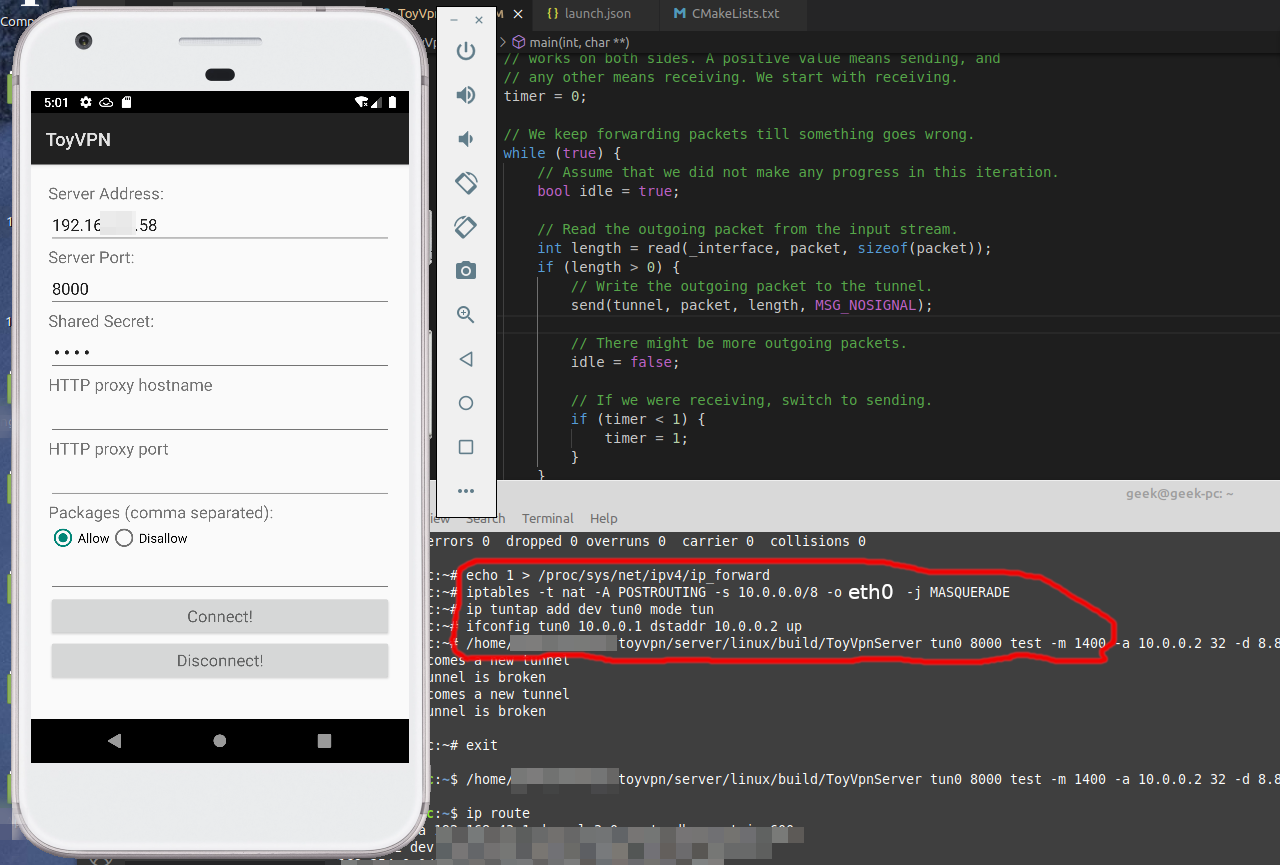
Task: Select the Allow packages radio button
Action: (x=62, y=538)
